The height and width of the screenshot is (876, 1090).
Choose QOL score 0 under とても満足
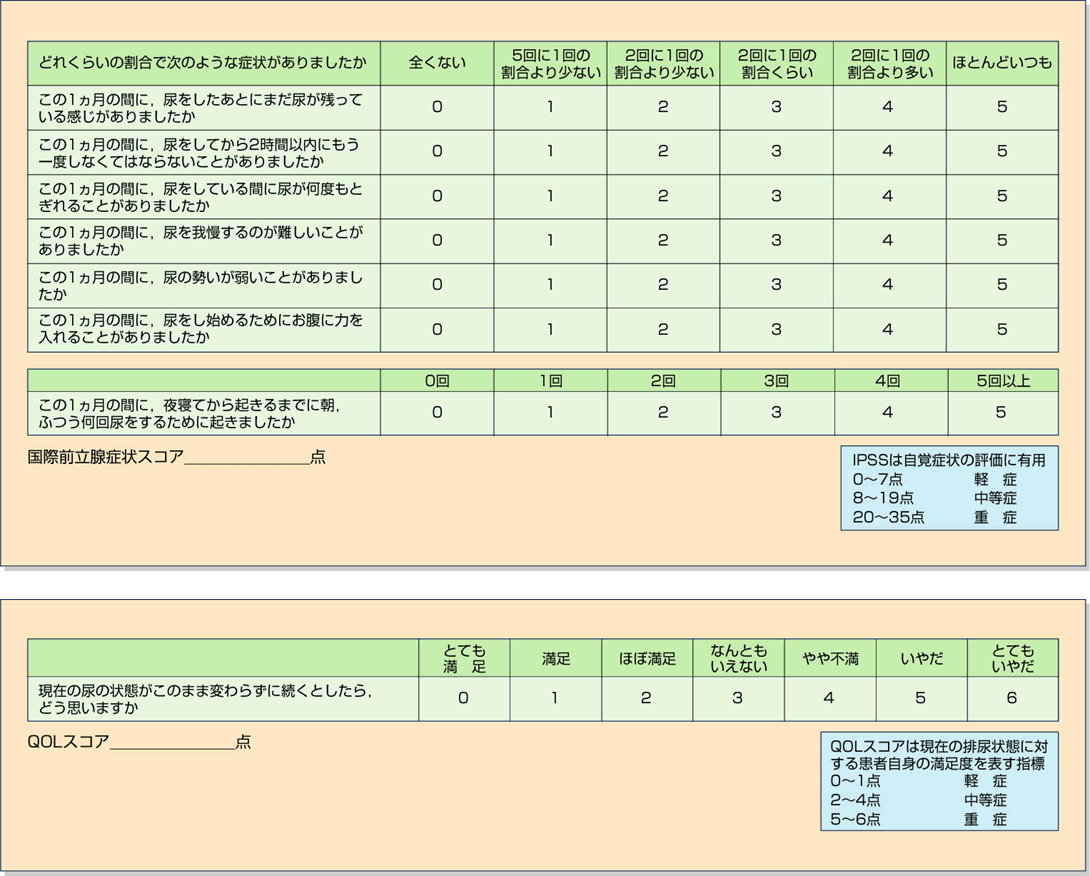point(463,698)
